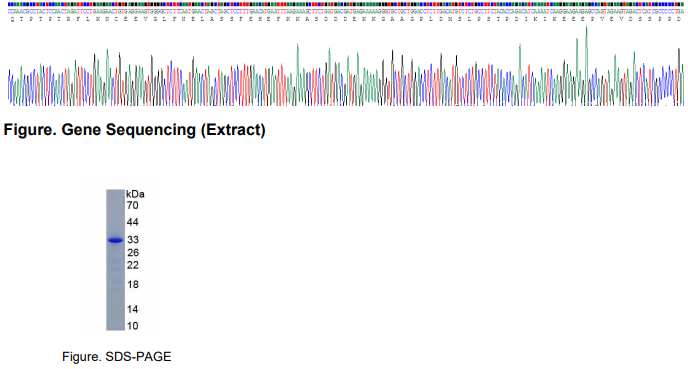Click the dark blue protein band on gel
The image size is (688, 369).
(115, 240)
